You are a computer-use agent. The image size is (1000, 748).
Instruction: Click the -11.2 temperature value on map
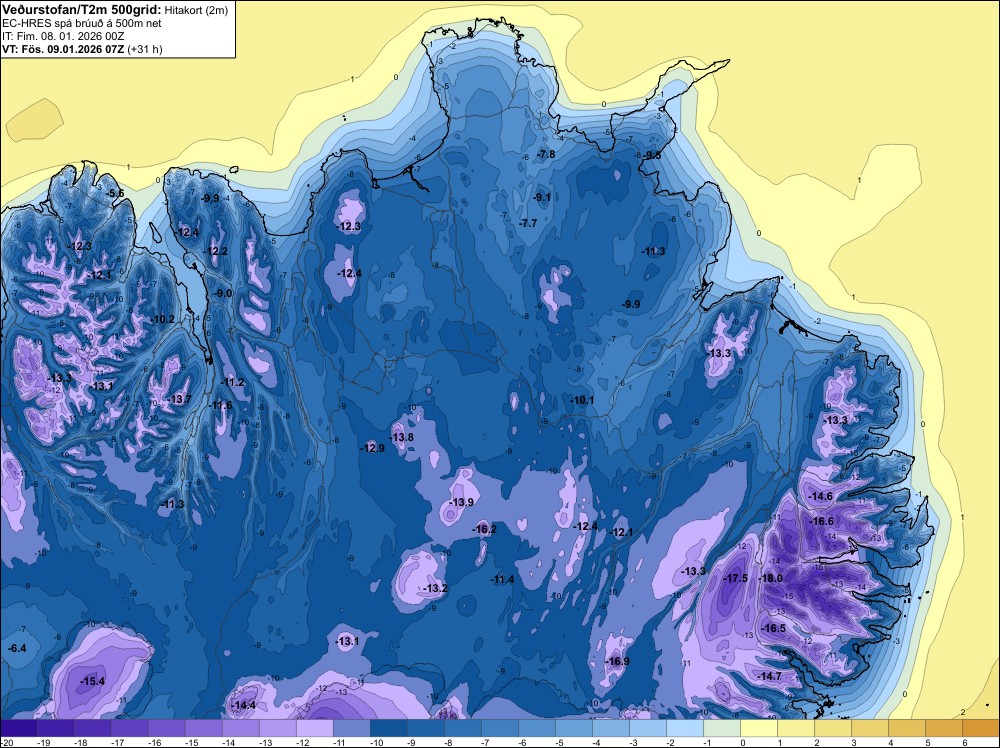(x=233, y=383)
